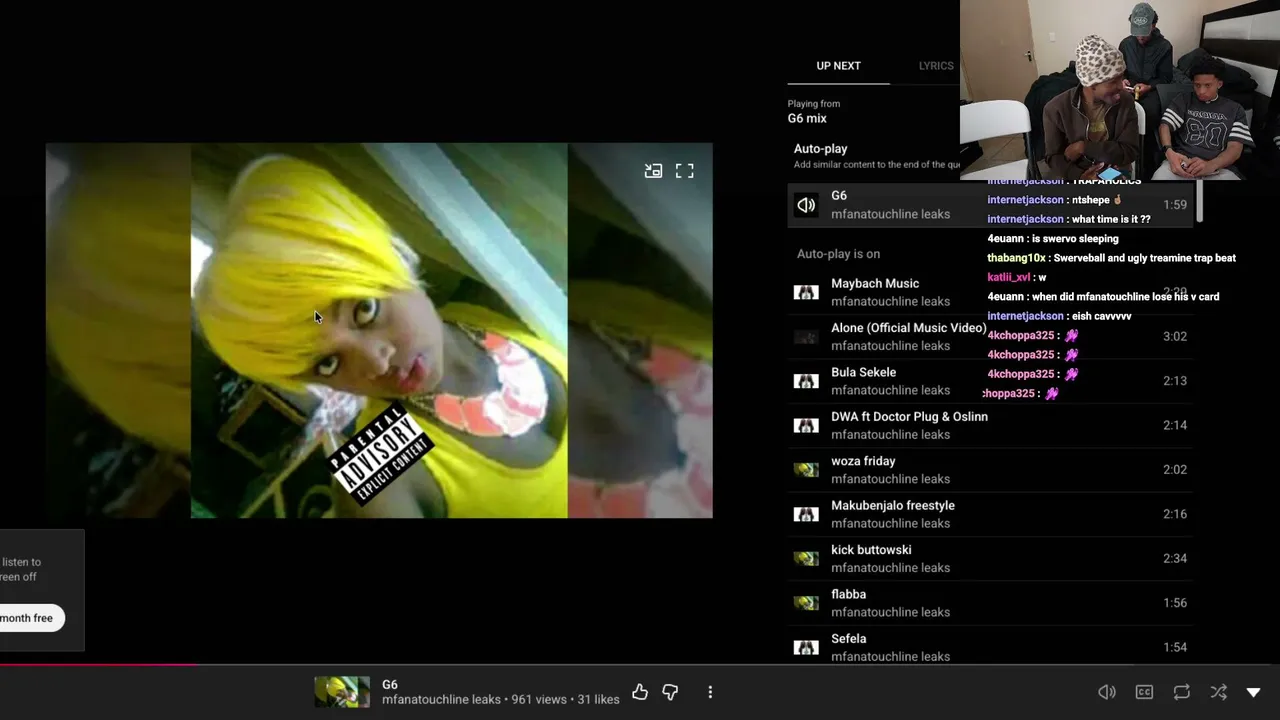Viewport: 1280px width, 720px height.
Task: Play flabba from the queue
Action: (x=848, y=594)
